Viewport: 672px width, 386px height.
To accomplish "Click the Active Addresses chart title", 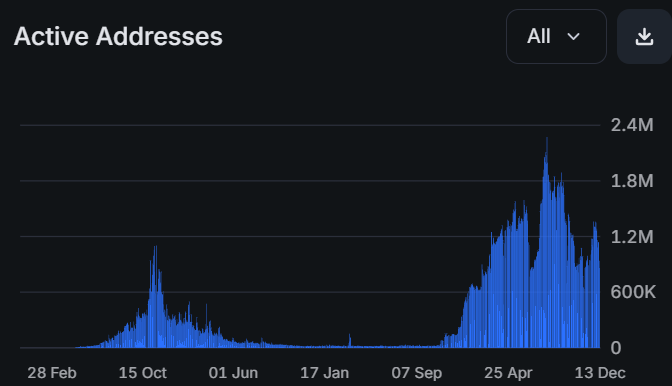I will point(118,36).
